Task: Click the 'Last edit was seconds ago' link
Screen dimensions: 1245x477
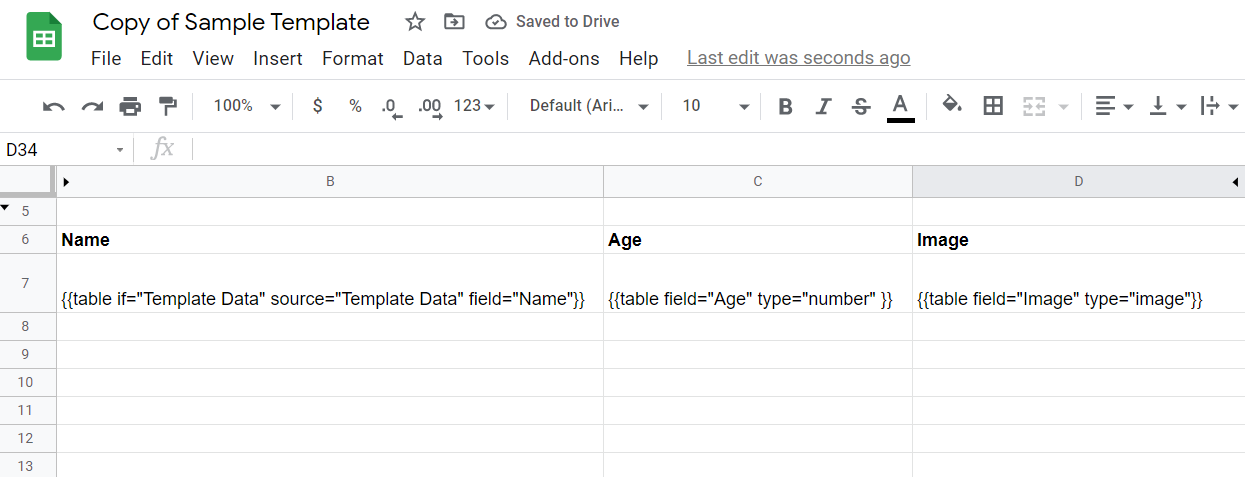Action: [798, 58]
